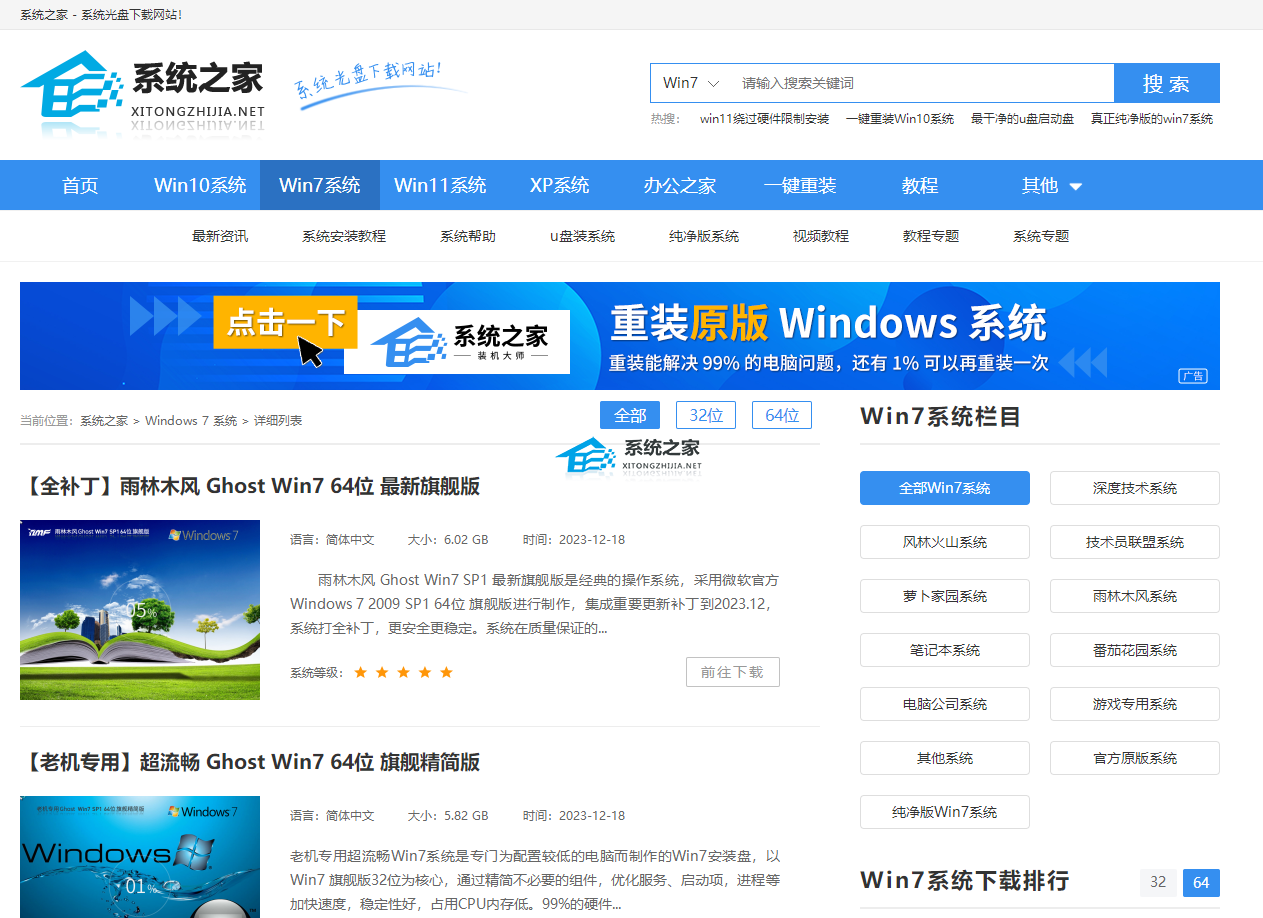The height and width of the screenshot is (918, 1263).
Task: Open the 教程 menu item
Action: (x=919, y=185)
